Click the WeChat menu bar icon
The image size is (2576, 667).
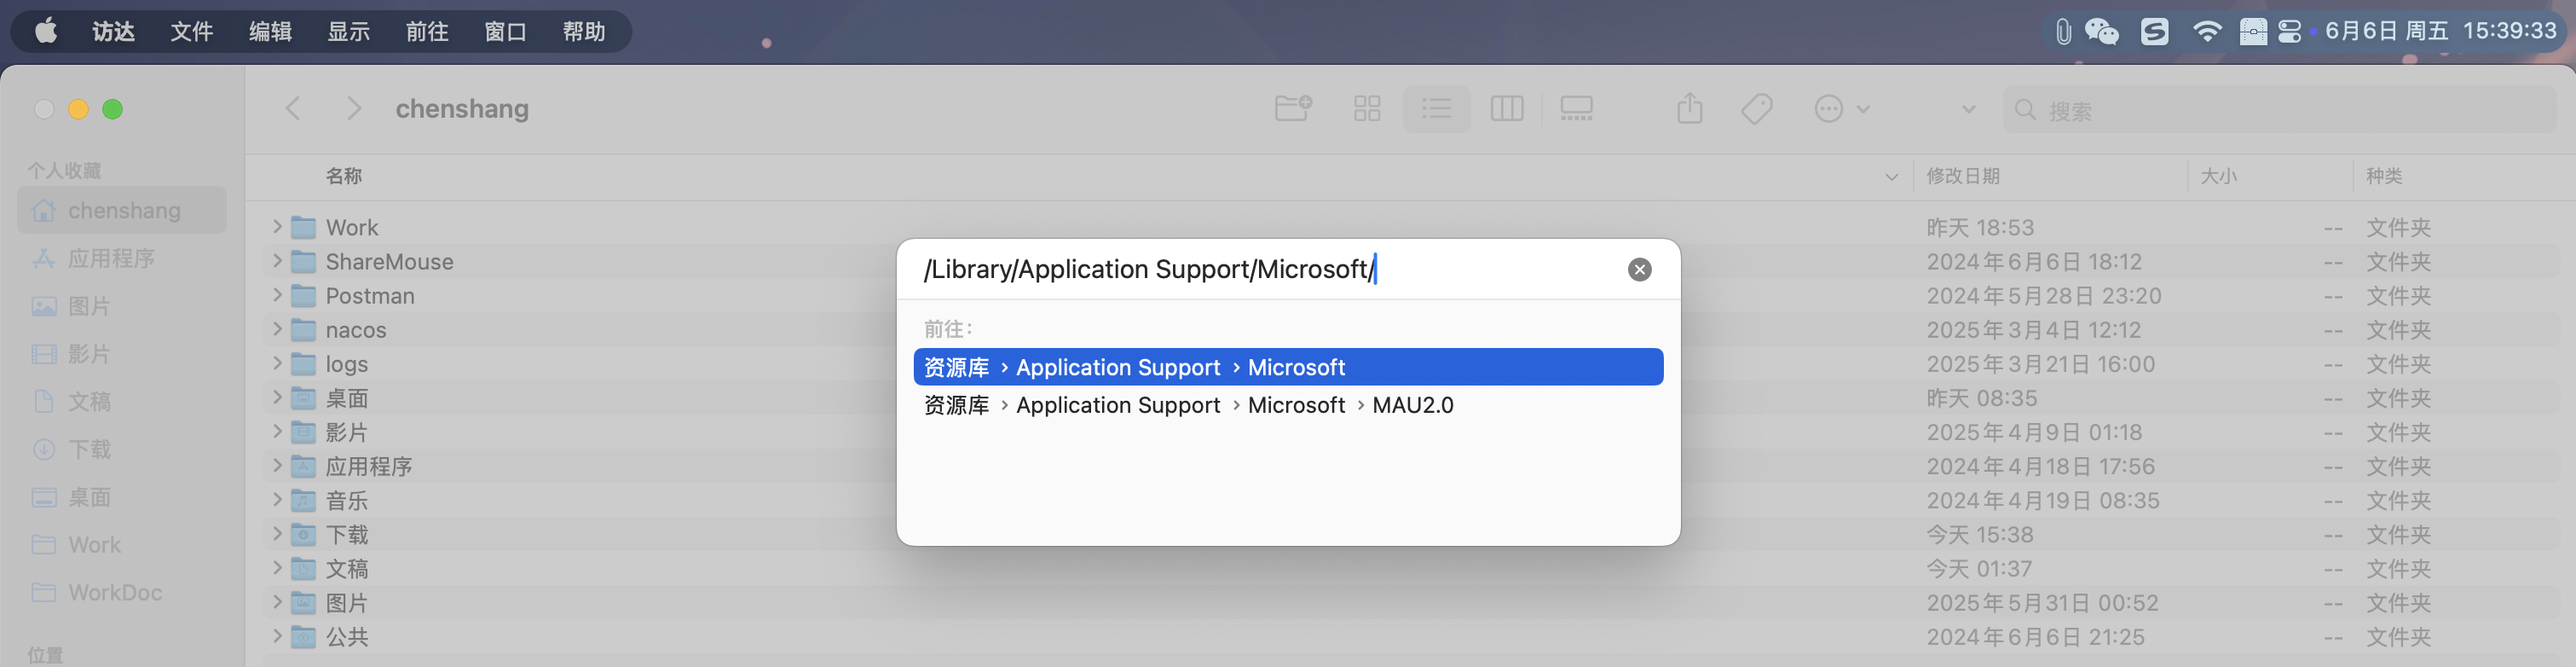pos(2101,32)
